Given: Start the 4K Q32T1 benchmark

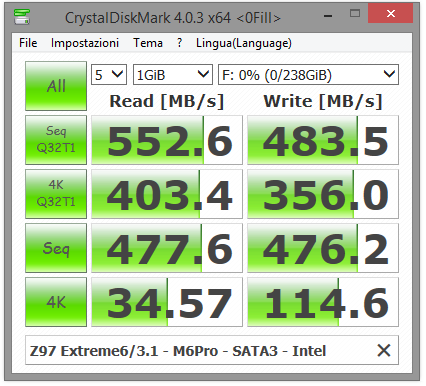Looking at the screenshot, I should [x=56, y=194].
